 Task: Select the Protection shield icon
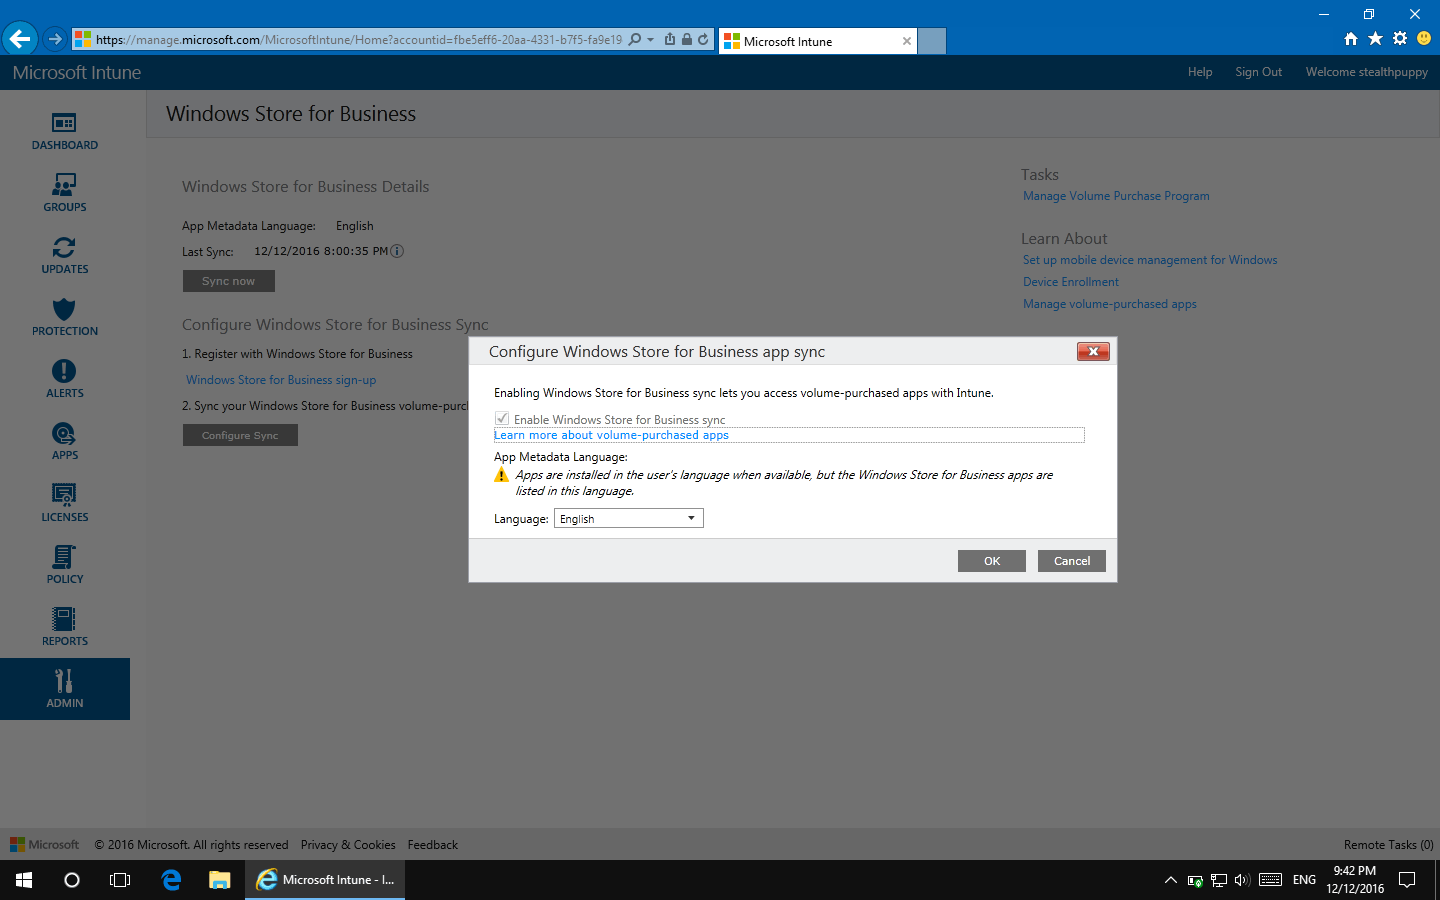[64, 309]
